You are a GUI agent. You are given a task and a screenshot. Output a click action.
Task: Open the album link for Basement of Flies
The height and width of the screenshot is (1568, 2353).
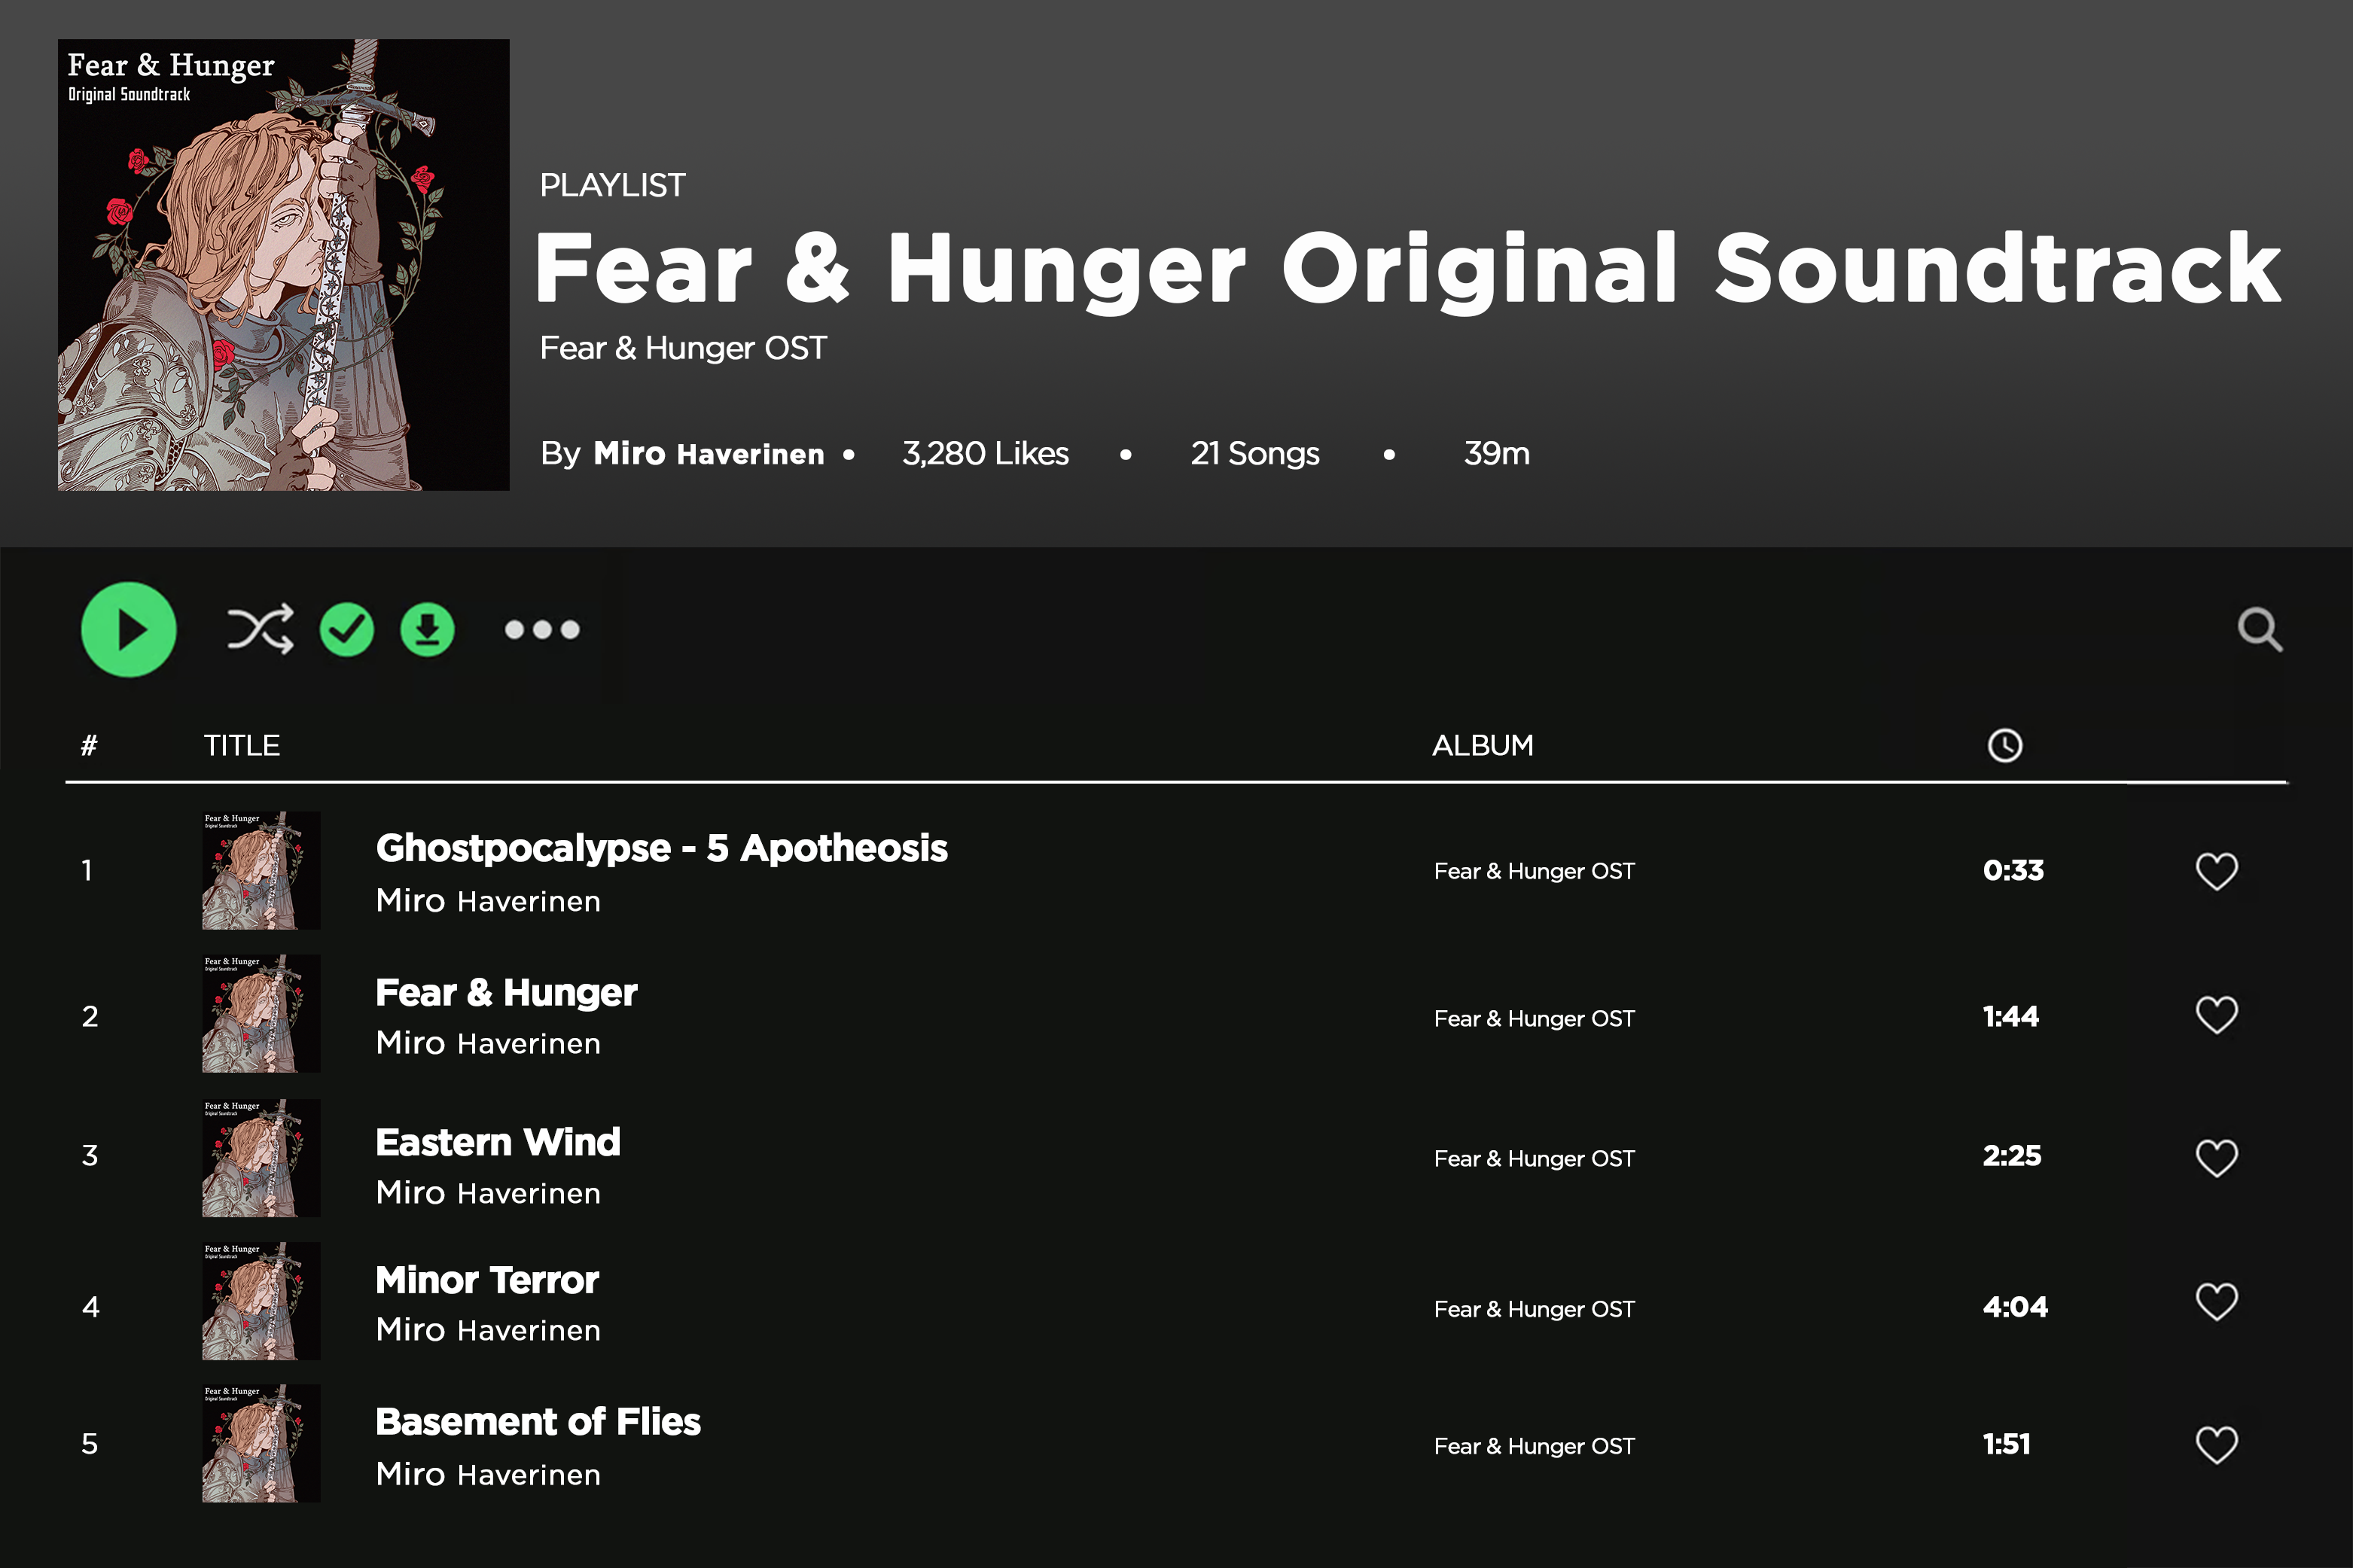(1534, 1446)
